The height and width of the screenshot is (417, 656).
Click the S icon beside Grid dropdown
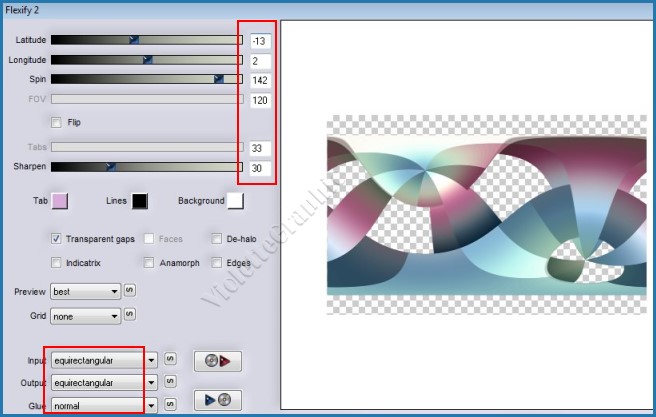tap(129, 316)
